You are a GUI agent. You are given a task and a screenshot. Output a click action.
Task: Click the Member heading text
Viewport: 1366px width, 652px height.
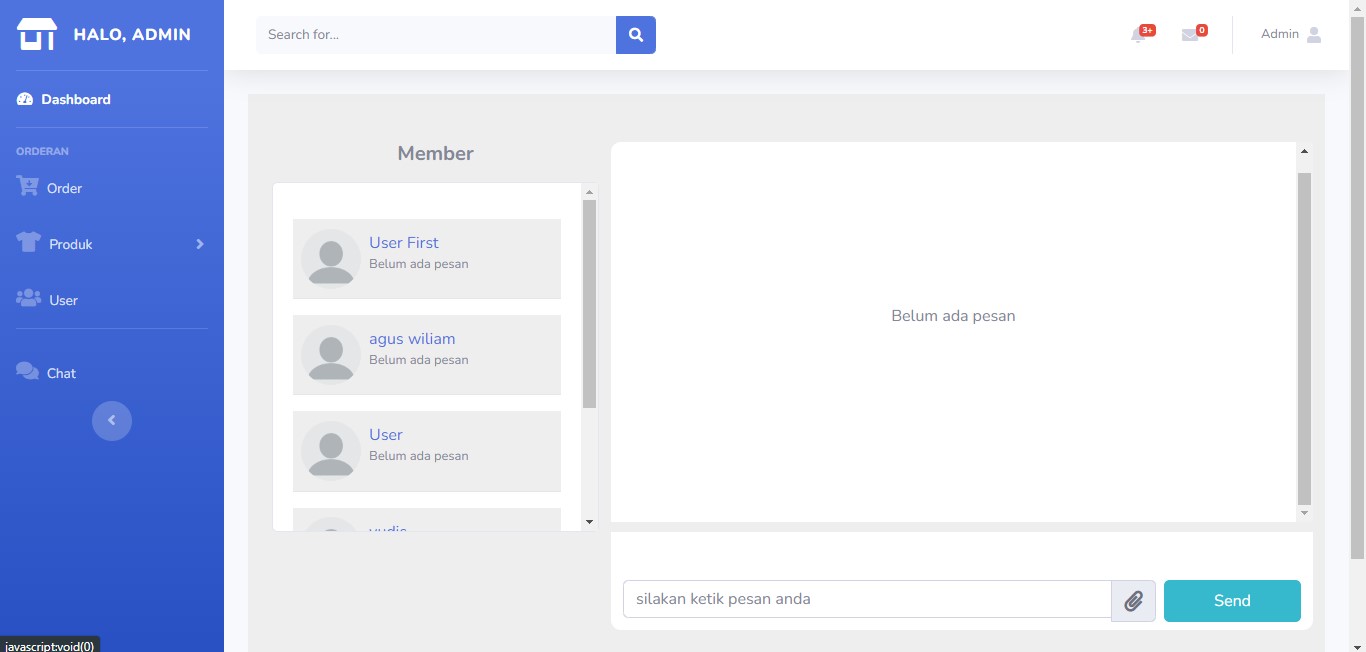tap(435, 153)
